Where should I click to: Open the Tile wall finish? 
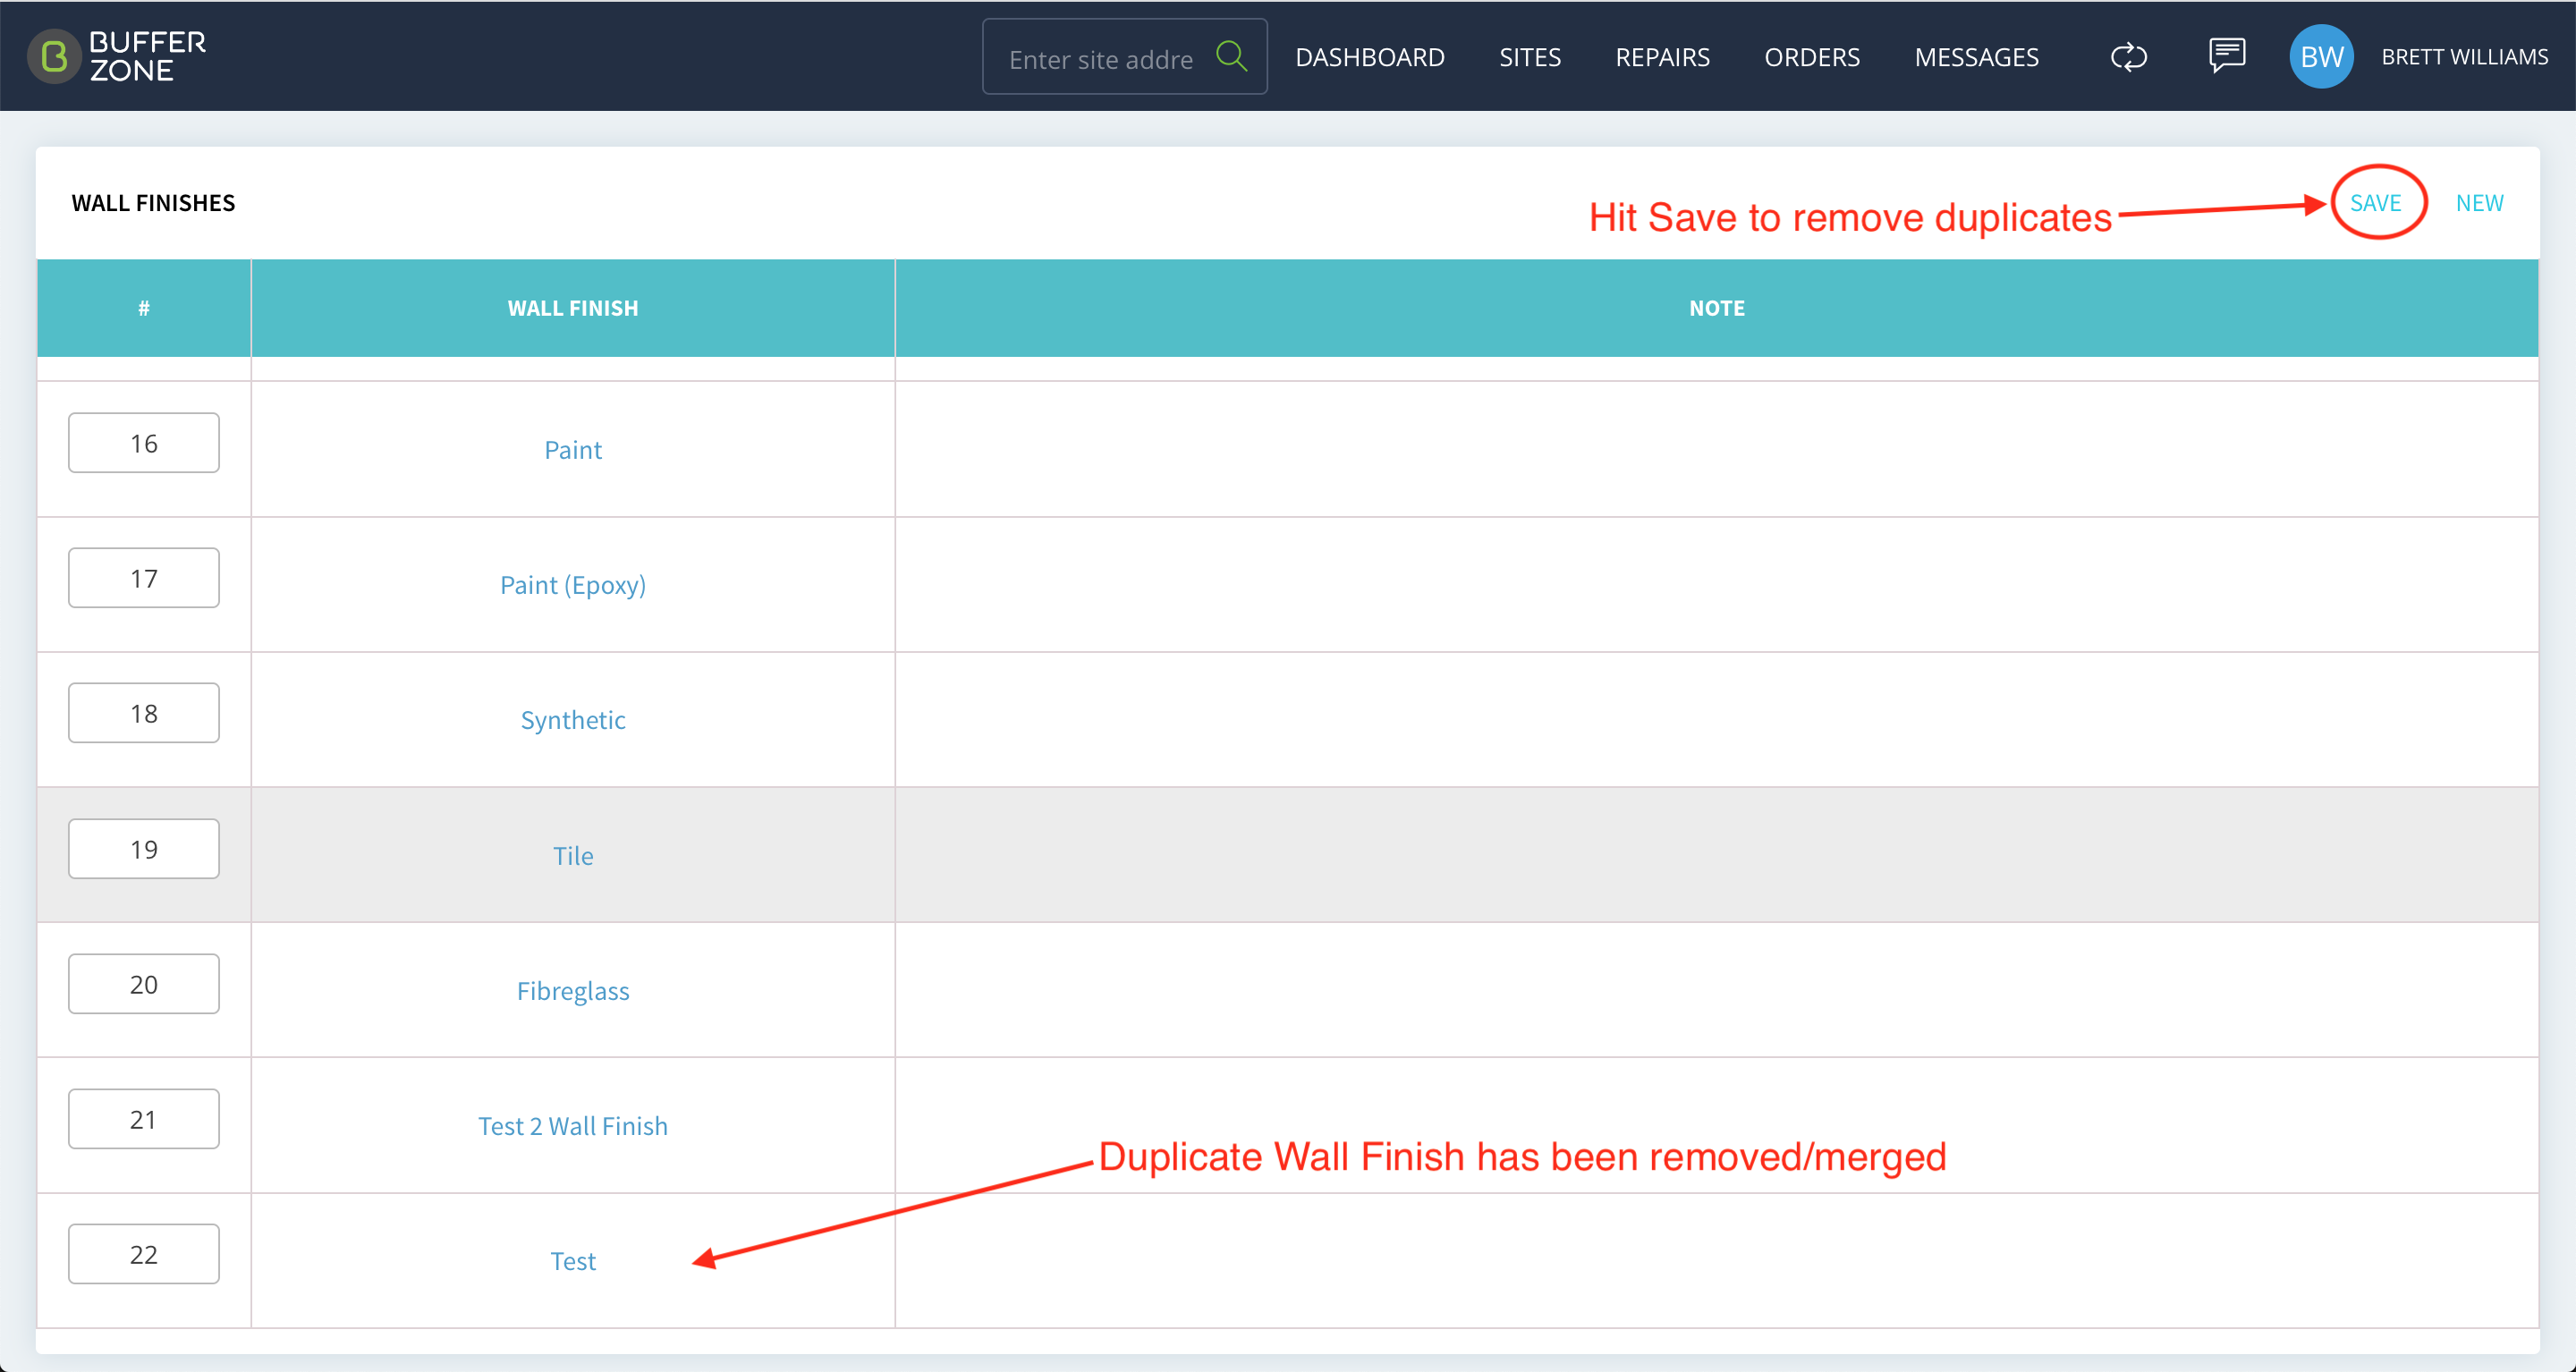573,856
